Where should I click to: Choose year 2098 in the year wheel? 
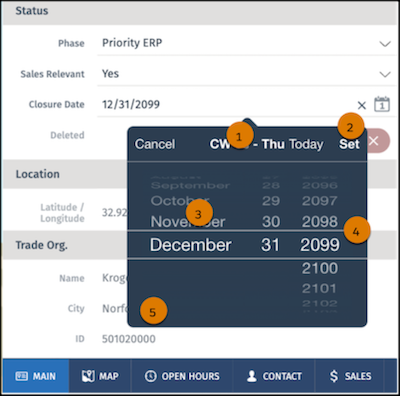(320, 222)
